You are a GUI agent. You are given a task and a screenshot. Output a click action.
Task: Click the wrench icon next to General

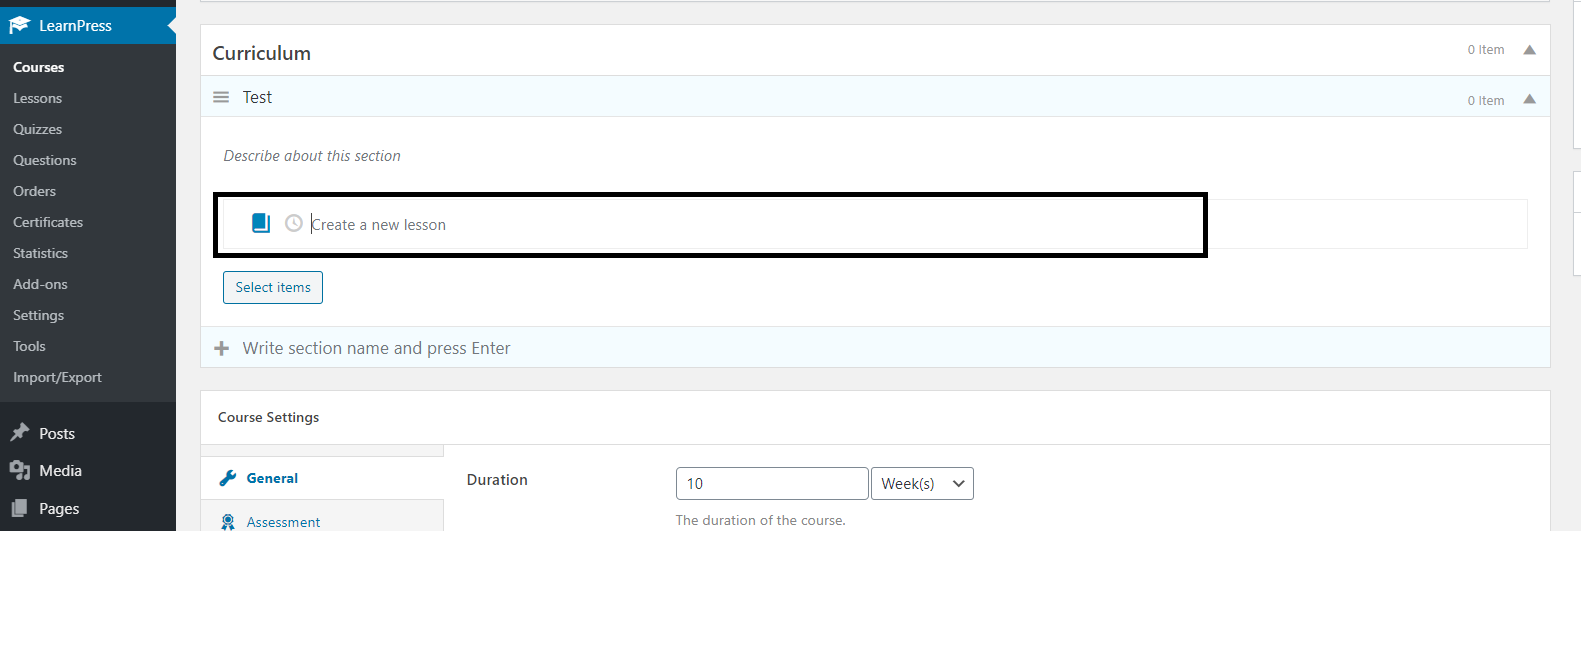(x=228, y=478)
